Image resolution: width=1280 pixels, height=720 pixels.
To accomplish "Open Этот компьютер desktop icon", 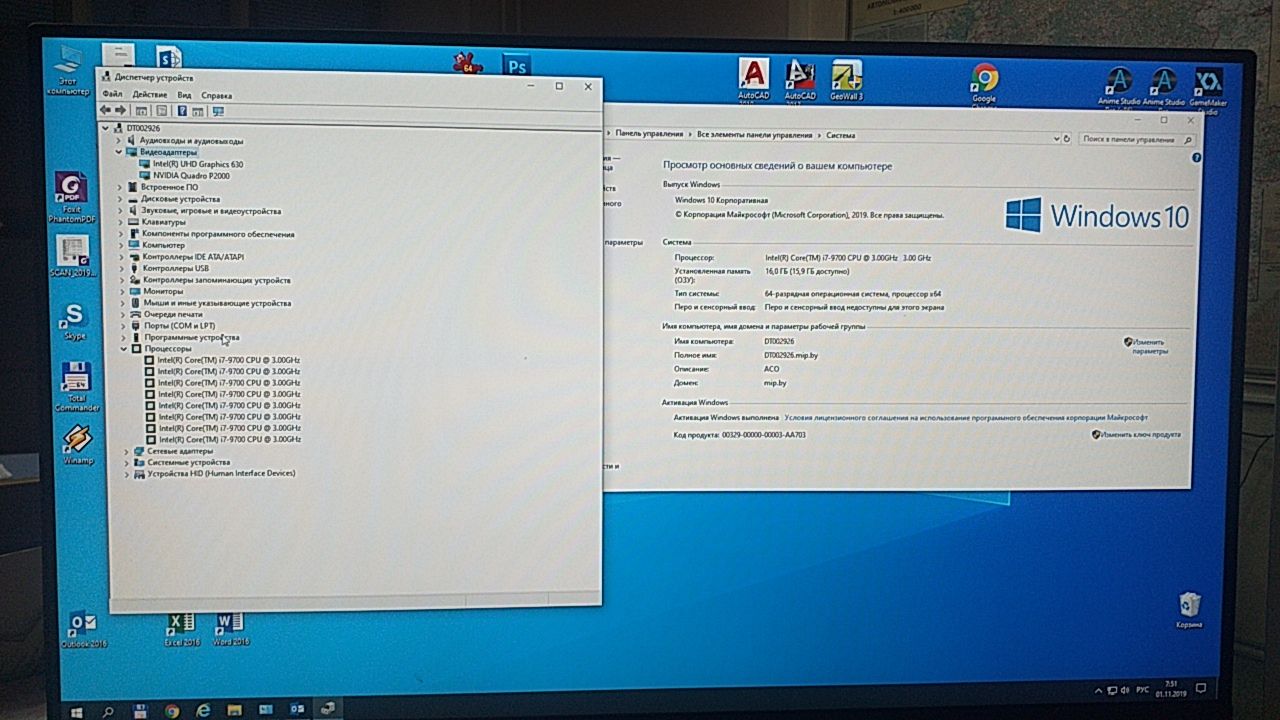I will (68, 70).
